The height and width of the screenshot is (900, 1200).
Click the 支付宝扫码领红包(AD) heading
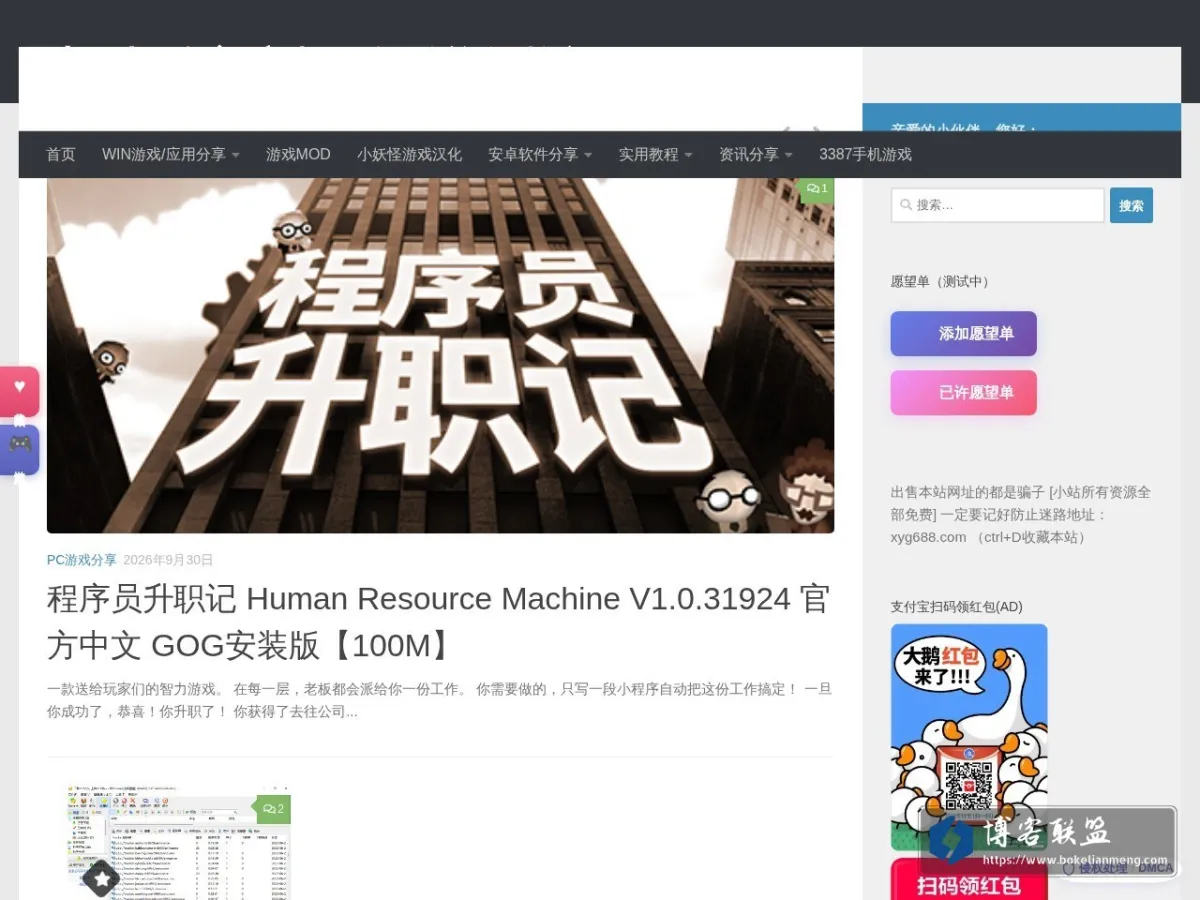[957, 606]
